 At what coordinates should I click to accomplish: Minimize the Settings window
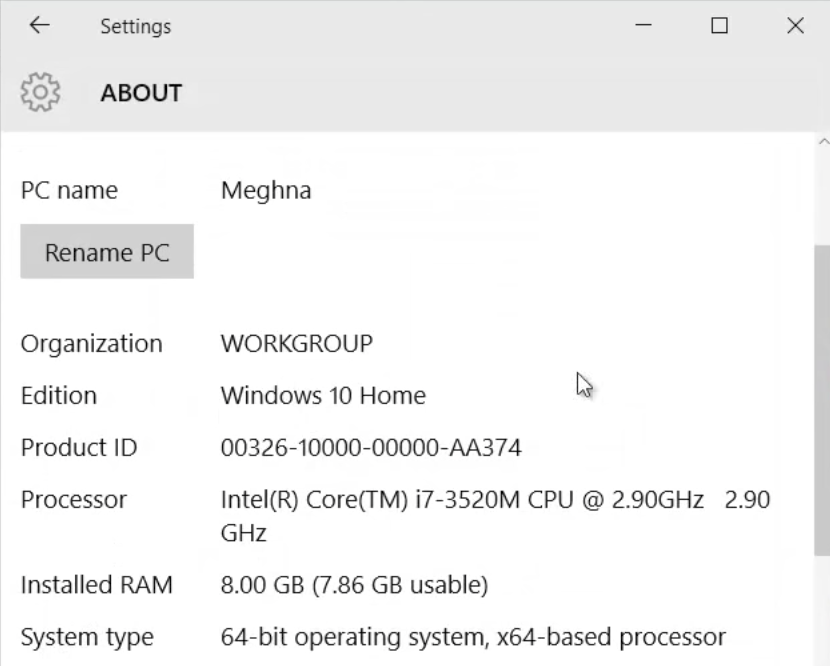point(645,26)
